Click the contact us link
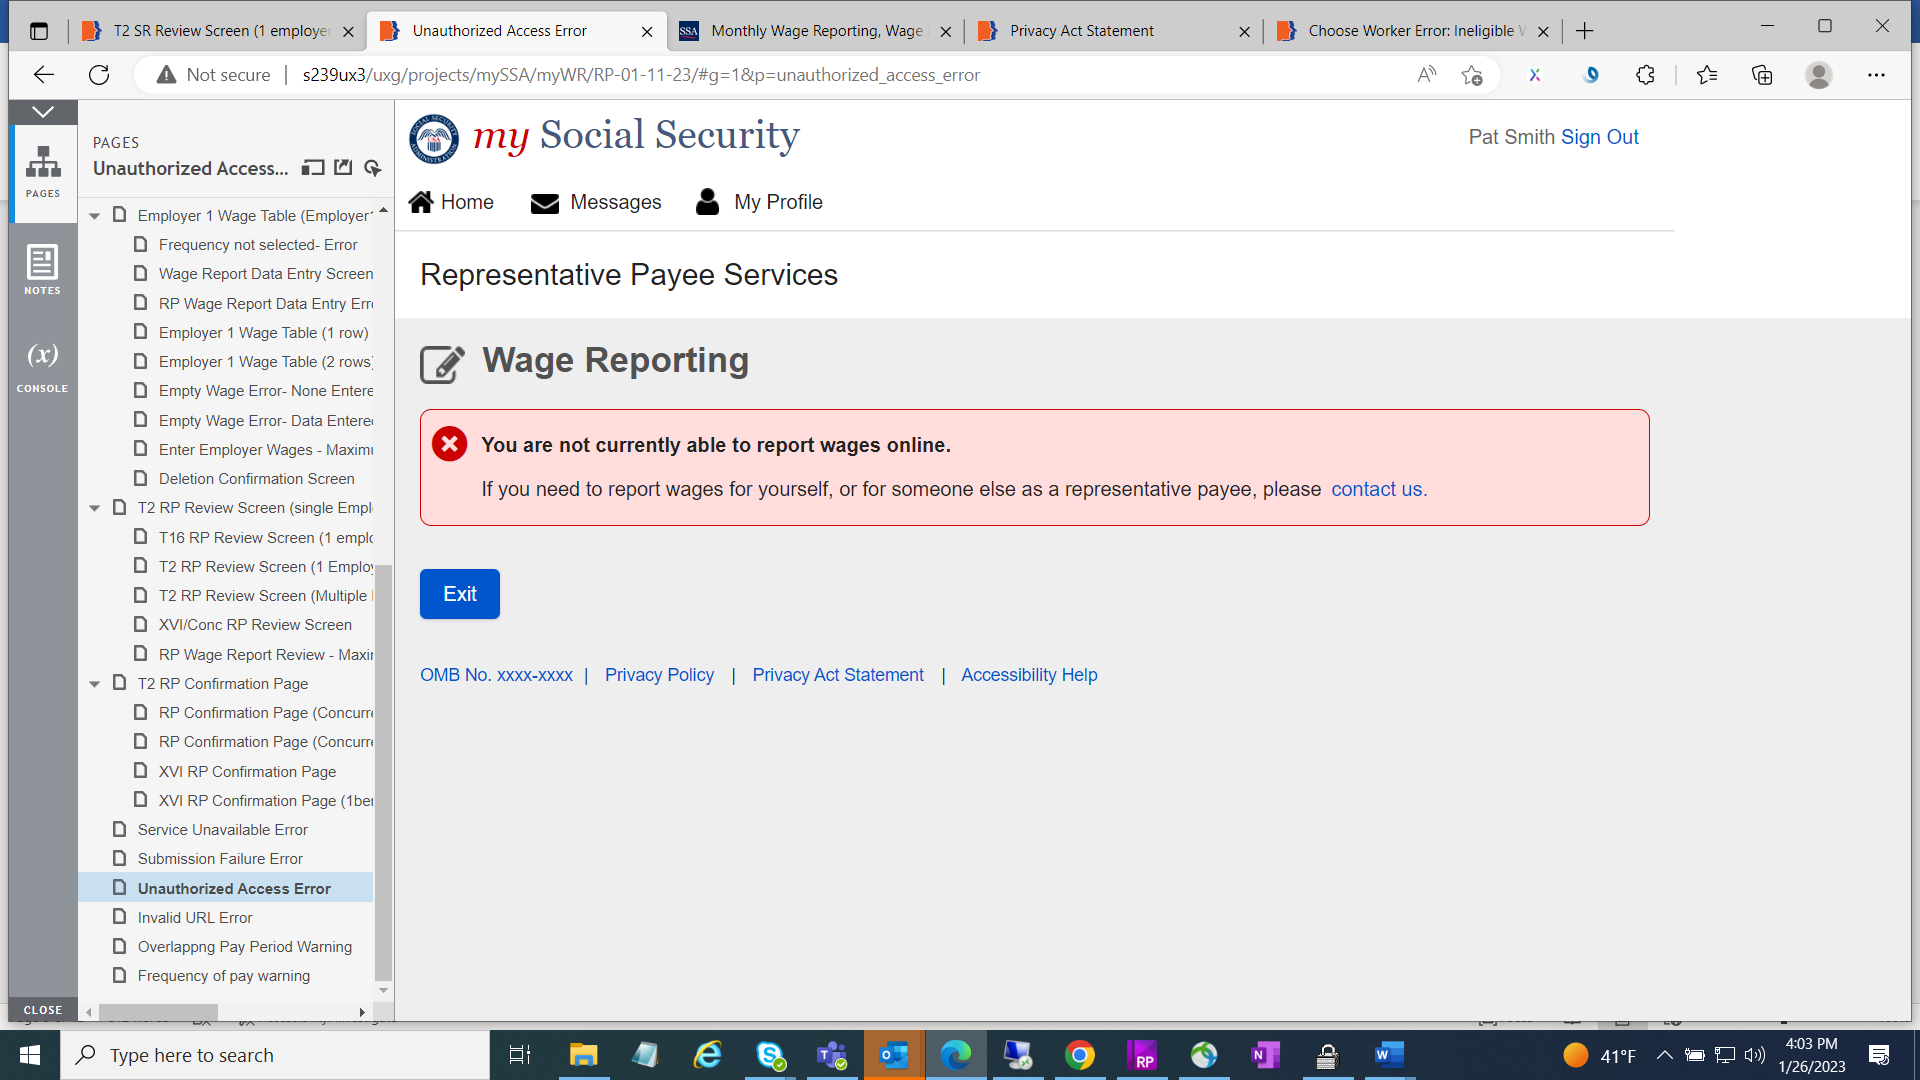 [x=1378, y=489]
